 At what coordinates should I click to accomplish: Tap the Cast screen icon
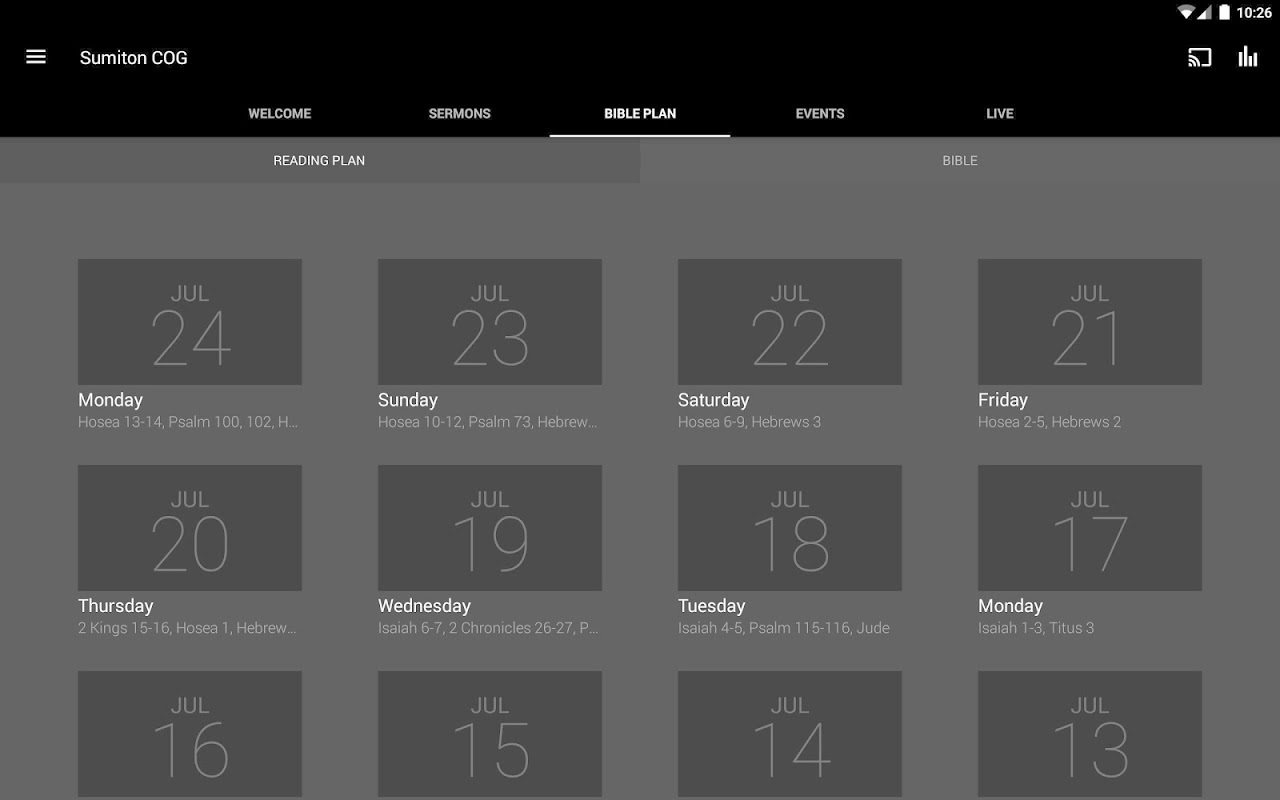1199,57
